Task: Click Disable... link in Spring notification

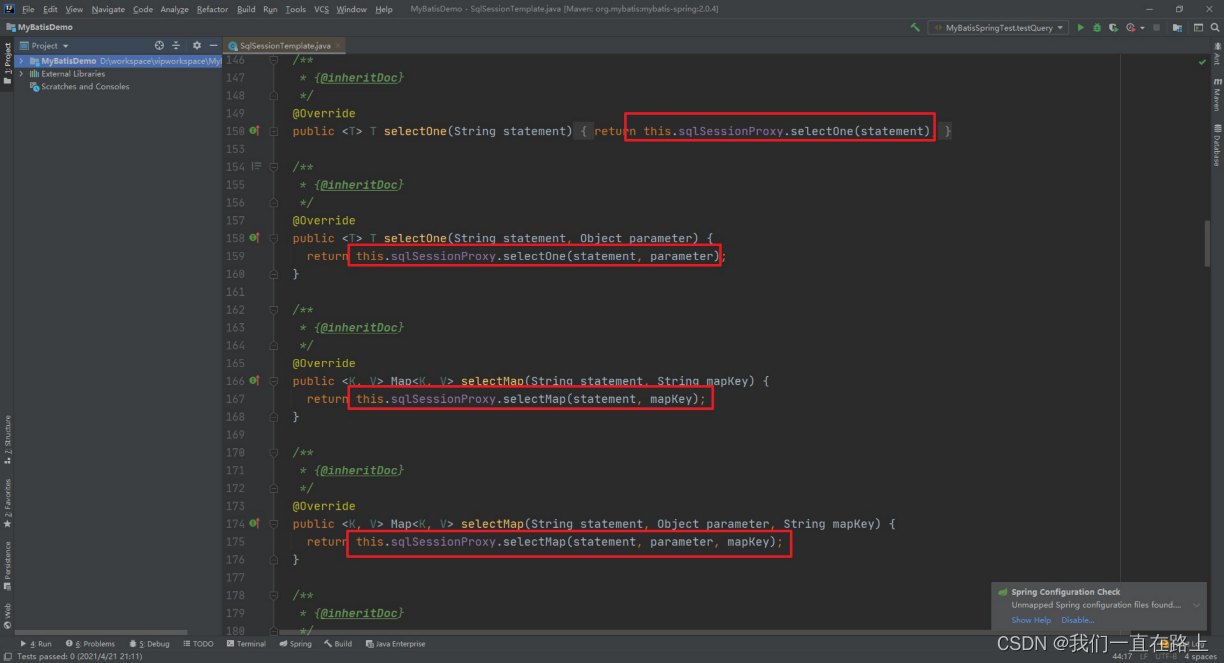Action: pos(1077,620)
